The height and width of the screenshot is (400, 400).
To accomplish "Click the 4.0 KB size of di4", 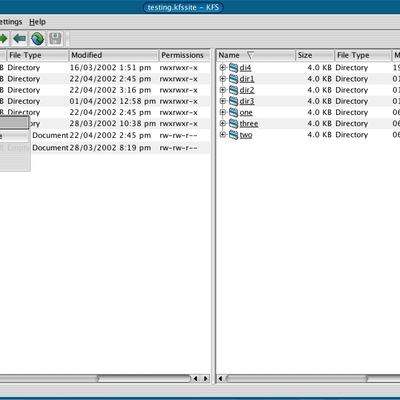I will point(319,68).
